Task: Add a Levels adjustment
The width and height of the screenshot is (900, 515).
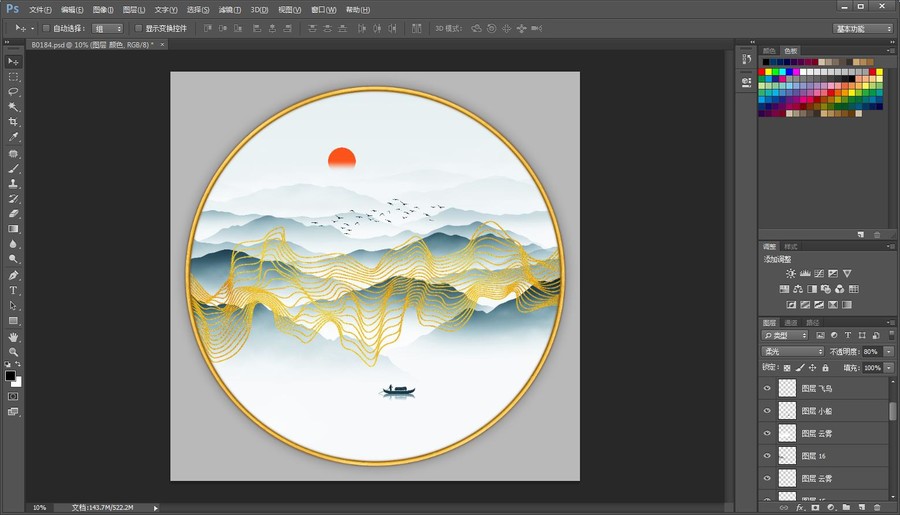Action: click(805, 273)
